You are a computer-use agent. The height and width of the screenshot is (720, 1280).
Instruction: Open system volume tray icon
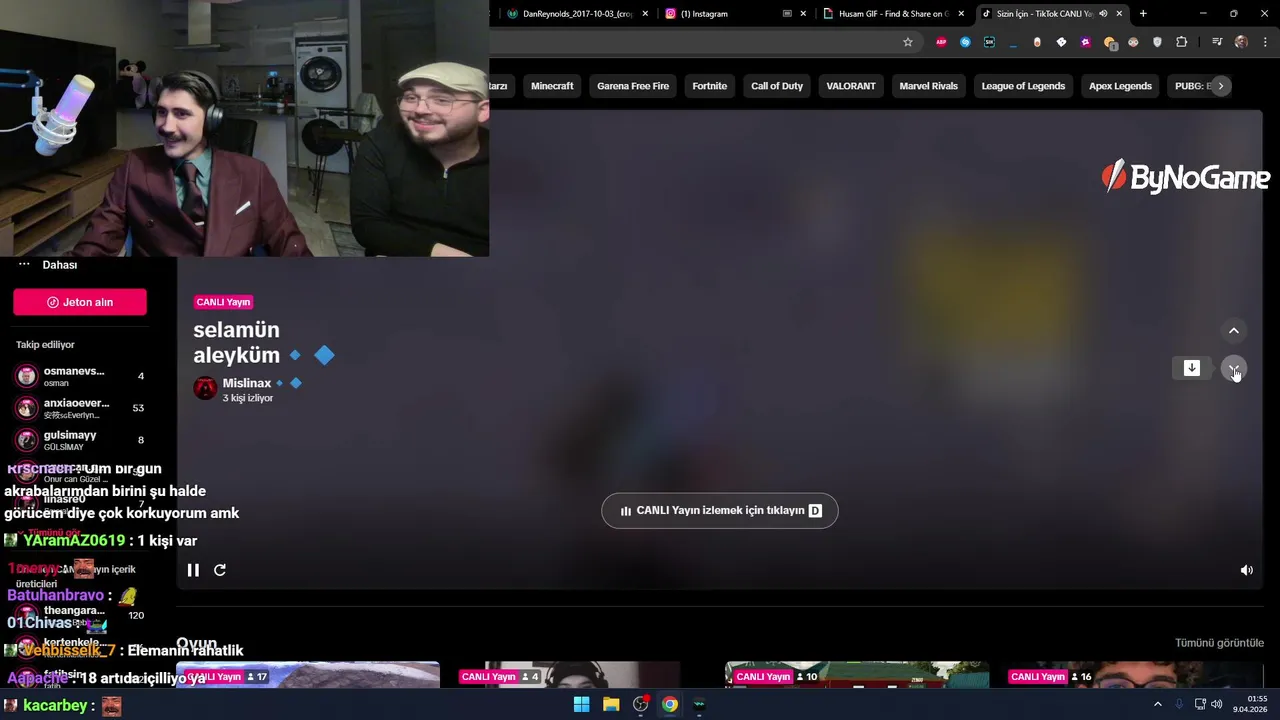coord(1217,705)
